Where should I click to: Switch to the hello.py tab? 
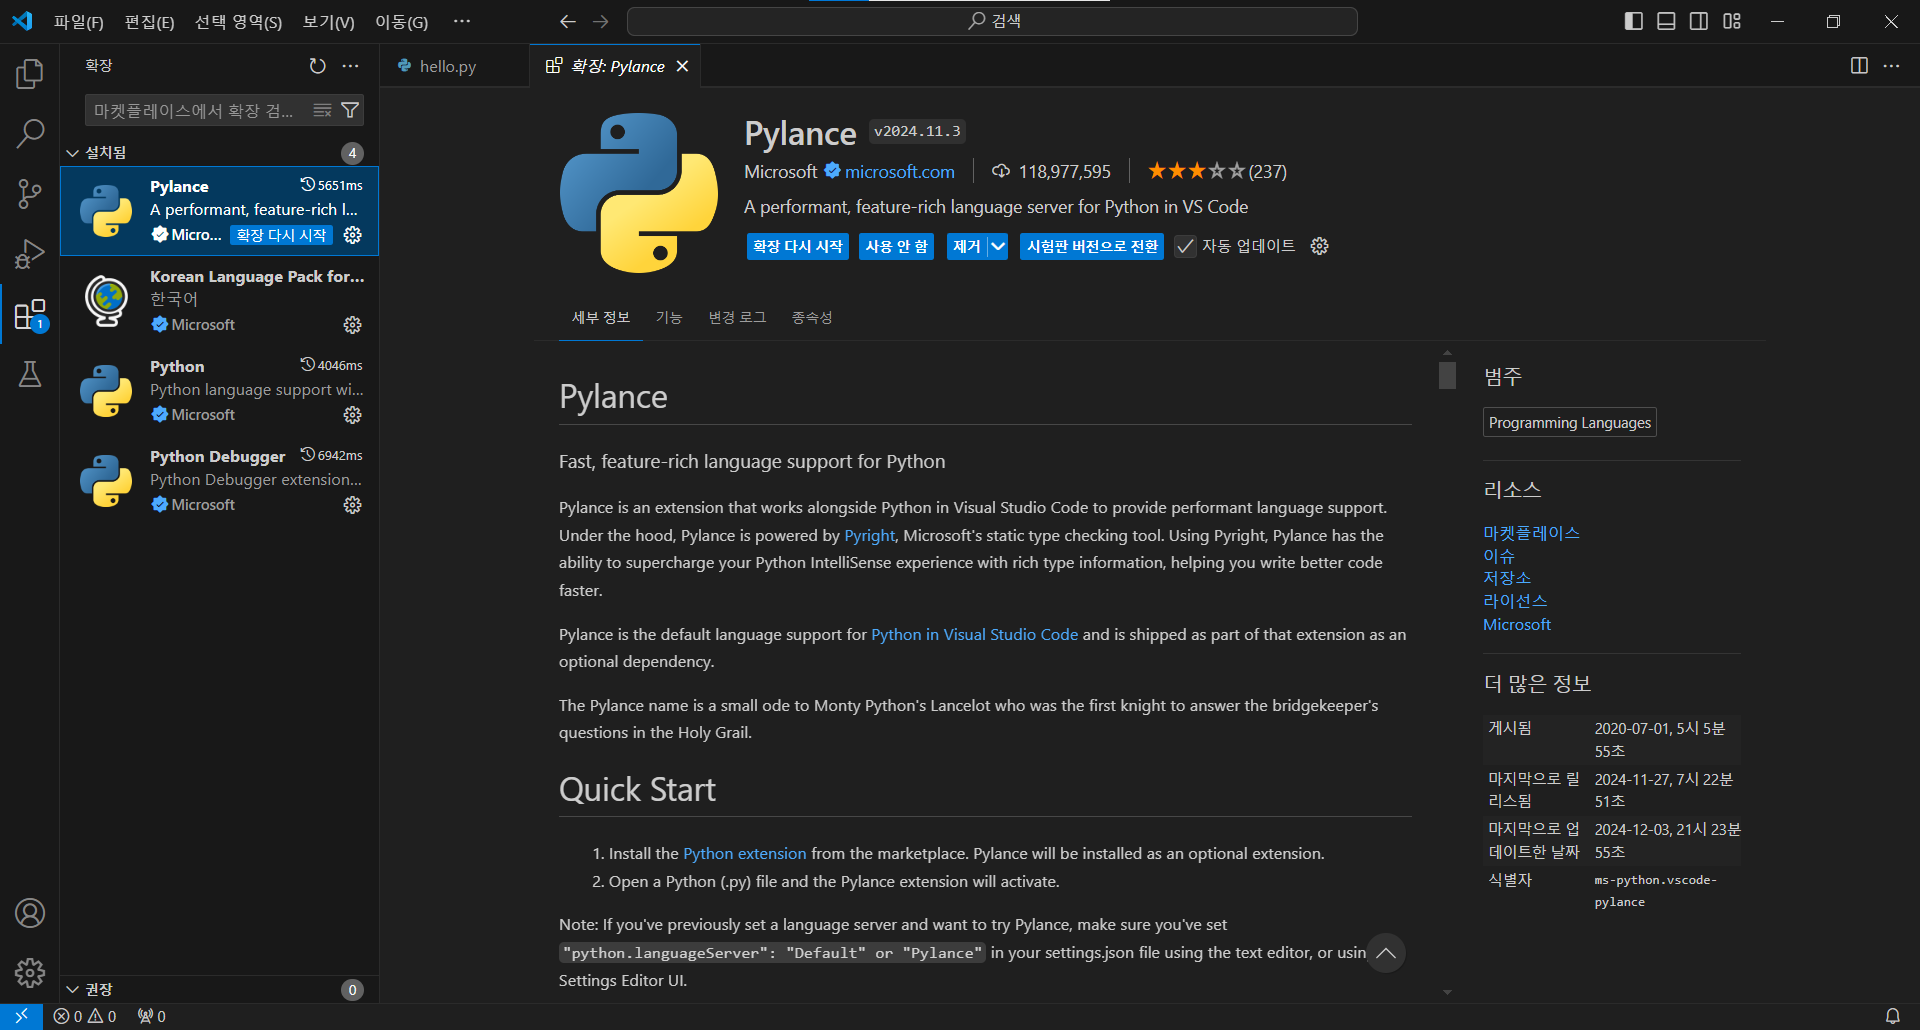tap(455, 66)
